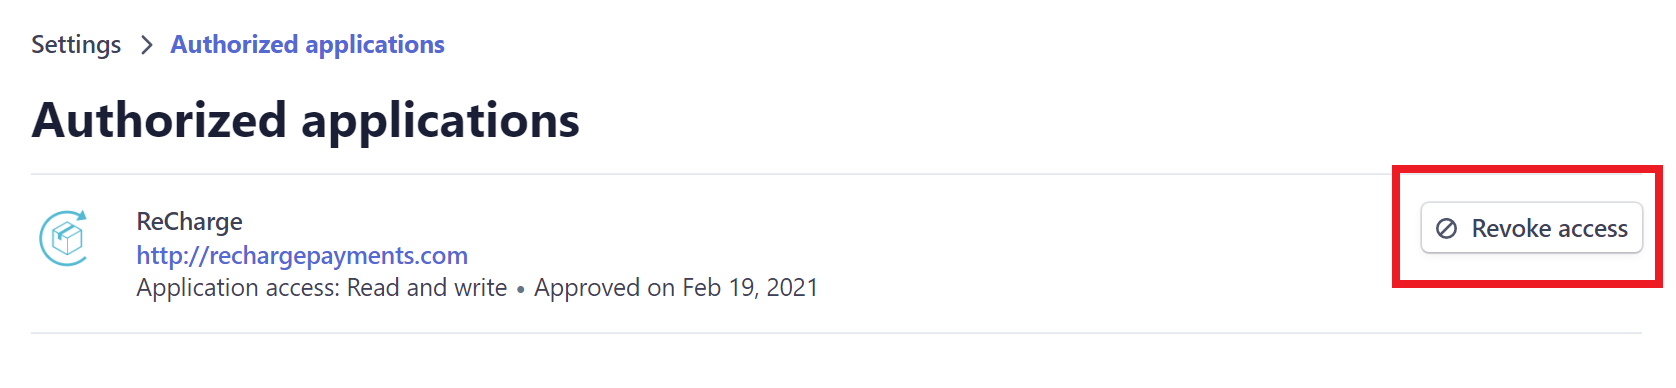1676x388 pixels.
Task: Open the http://rechargepayments.com link
Action: [x=302, y=255]
